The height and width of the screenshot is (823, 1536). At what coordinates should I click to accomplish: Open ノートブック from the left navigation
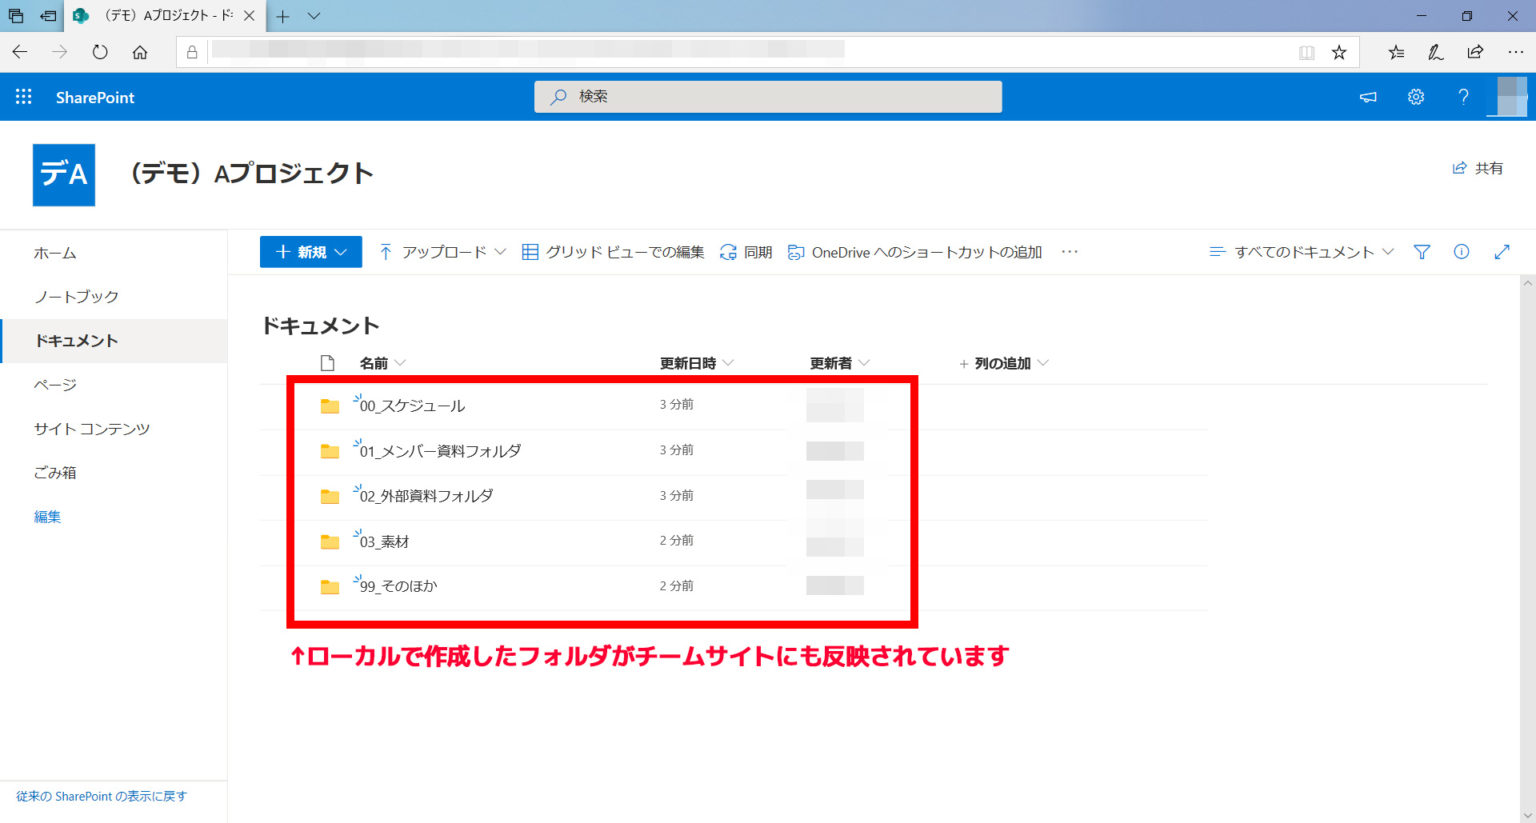click(x=75, y=296)
